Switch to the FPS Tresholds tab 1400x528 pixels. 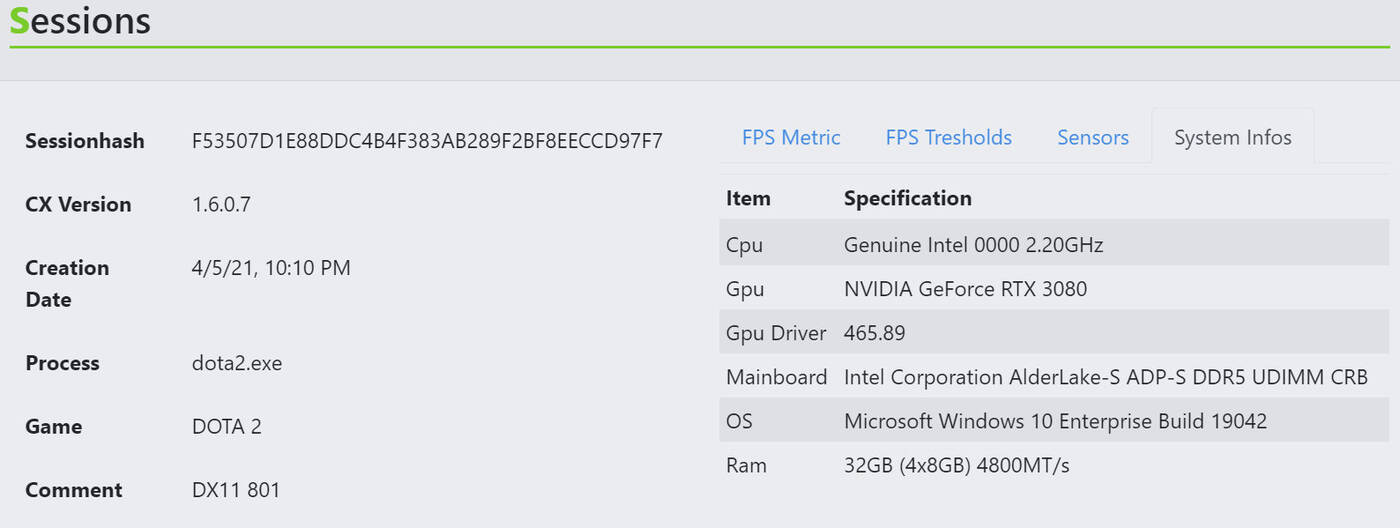pyautogui.click(x=948, y=138)
